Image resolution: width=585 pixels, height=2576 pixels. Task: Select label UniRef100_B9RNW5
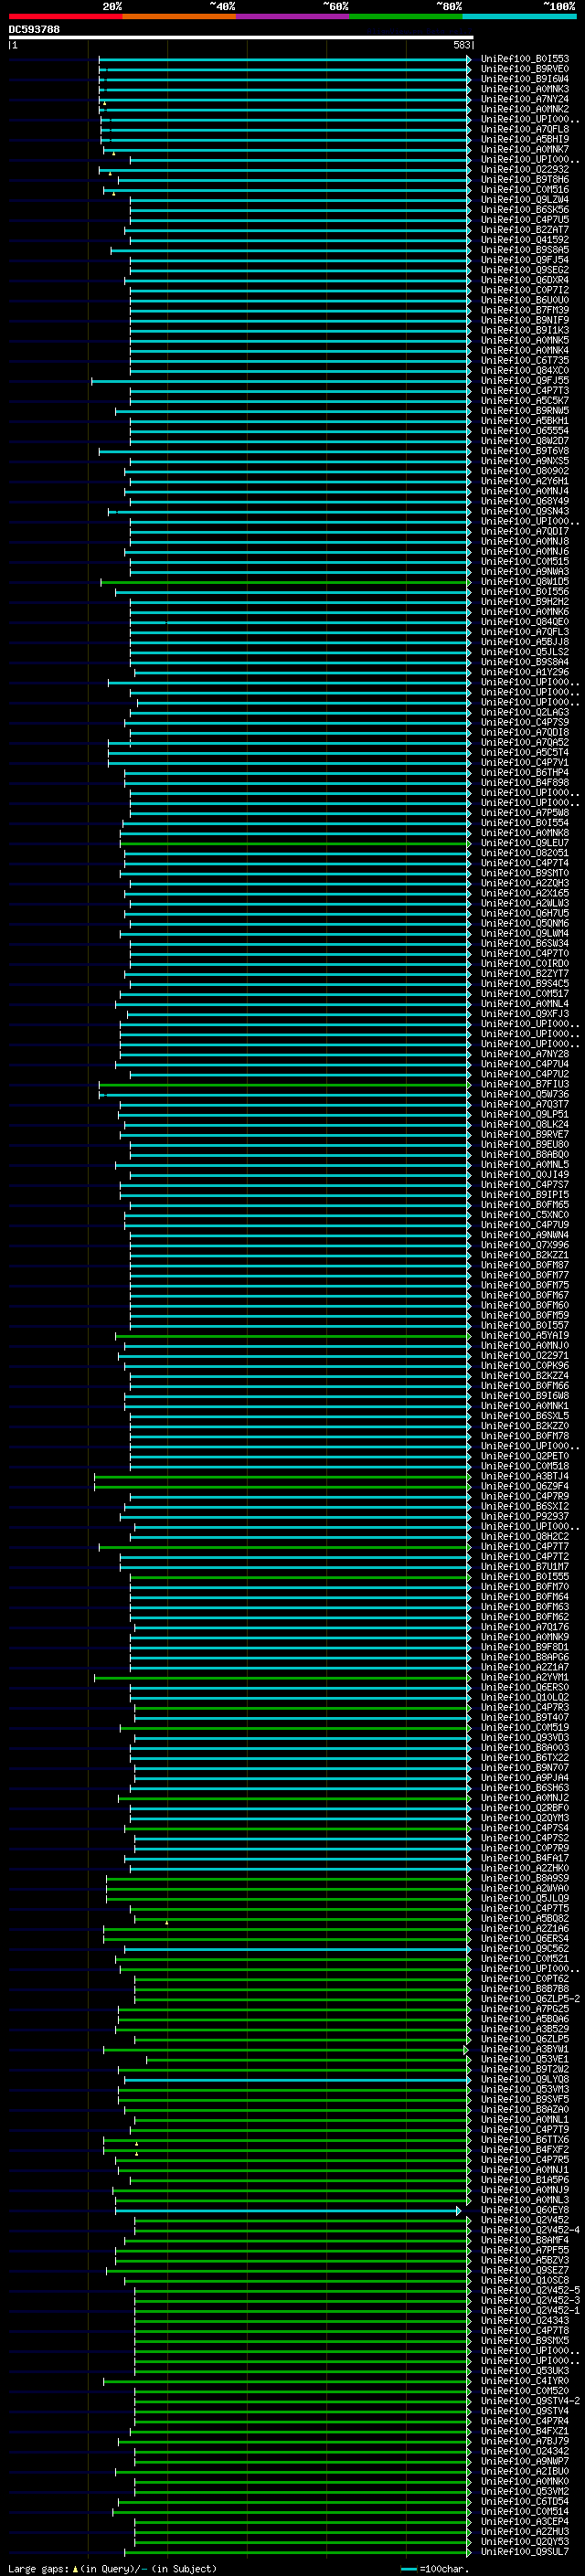524,411
